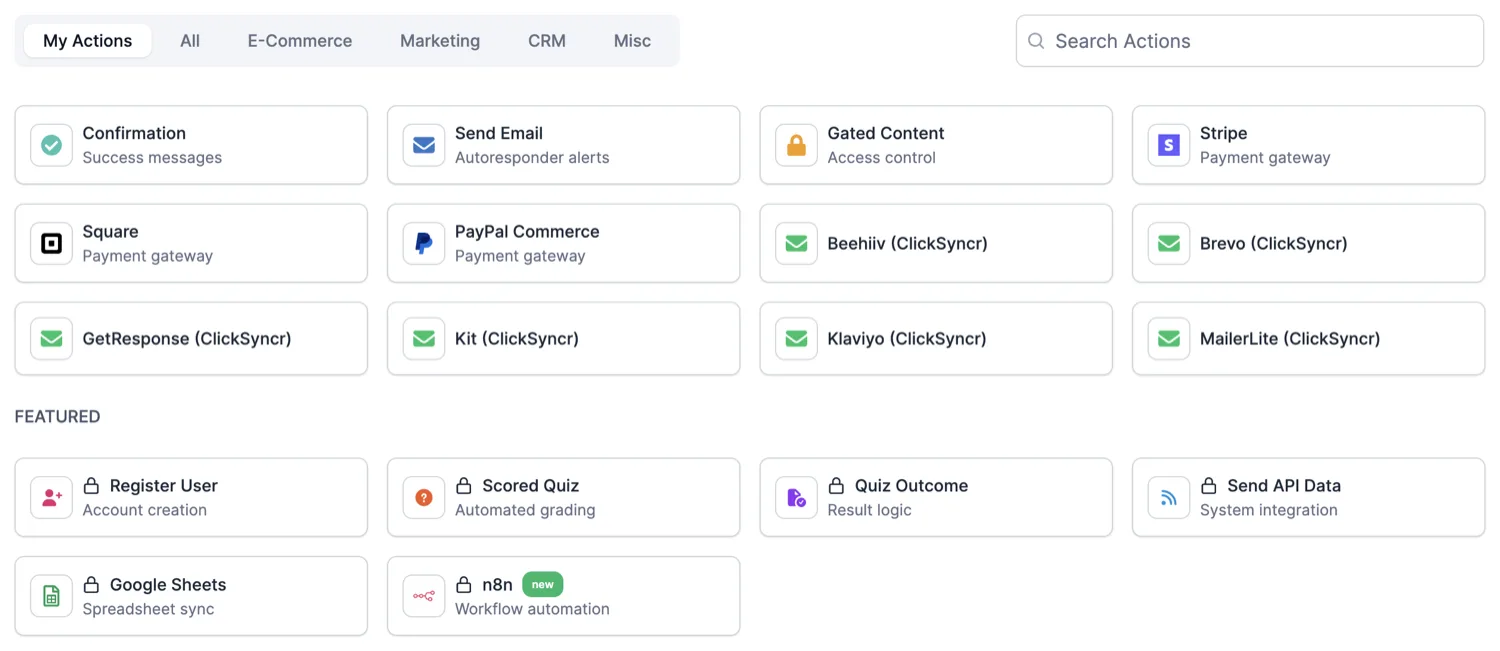This screenshot has width=1500, height=651.
Task: Click the MailerLite green envelope icon
Action: pos(1169,339)
